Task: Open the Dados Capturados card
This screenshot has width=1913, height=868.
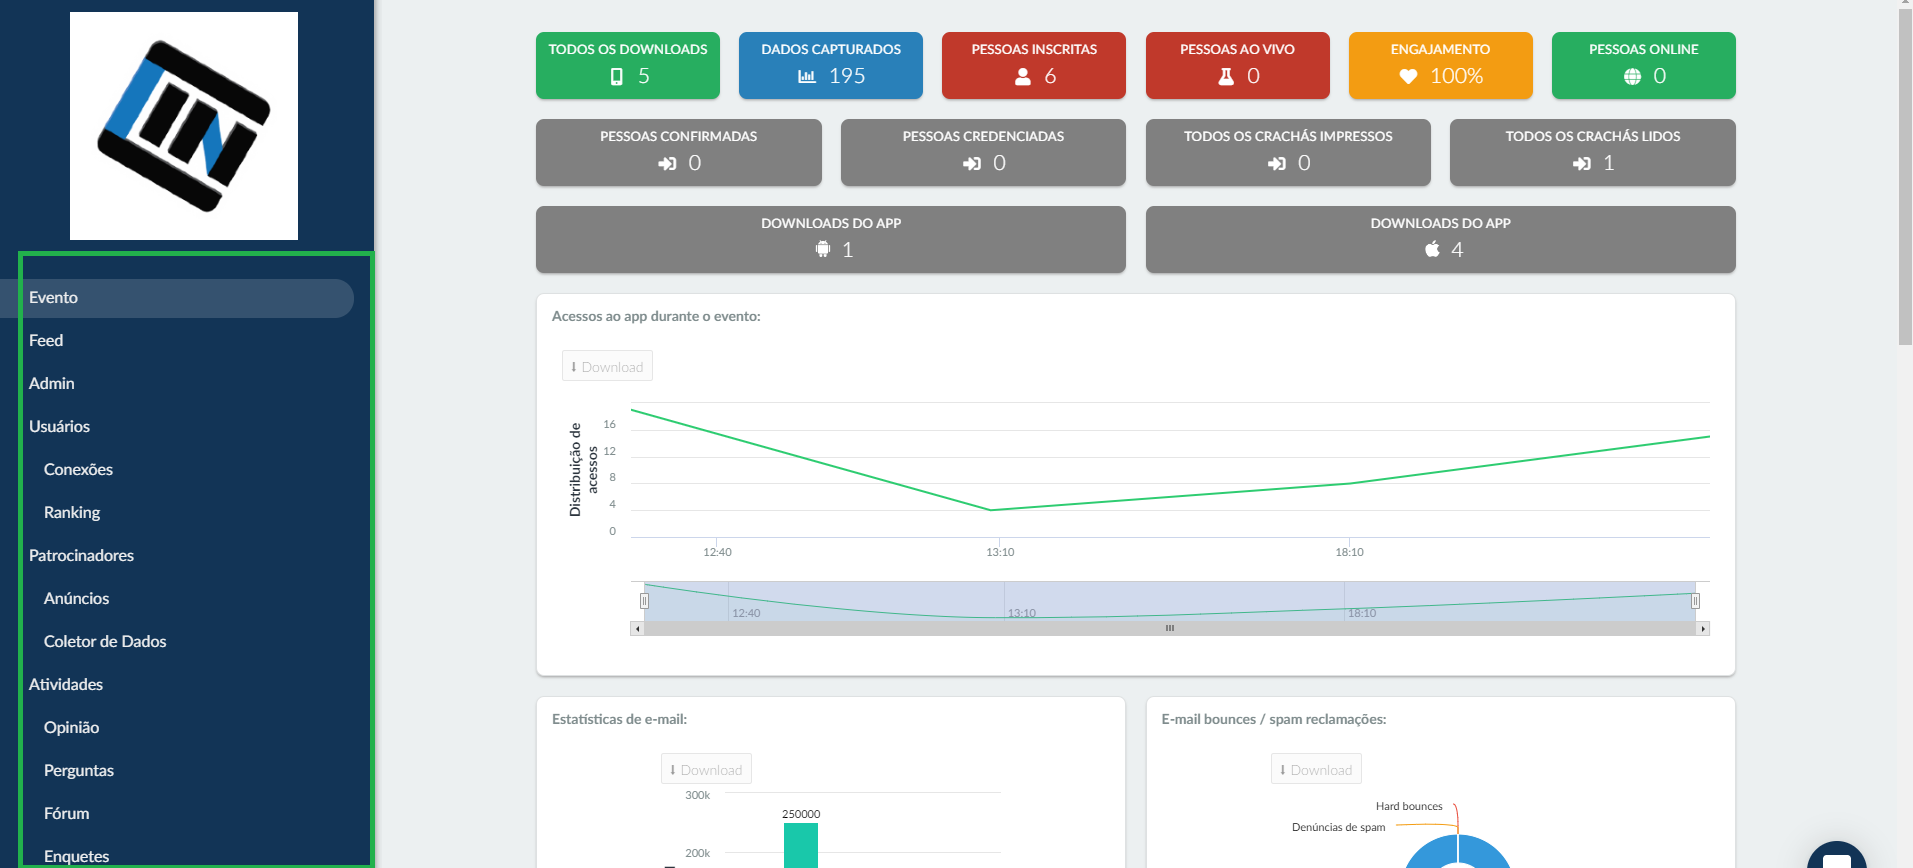Action: coord(831,65)
